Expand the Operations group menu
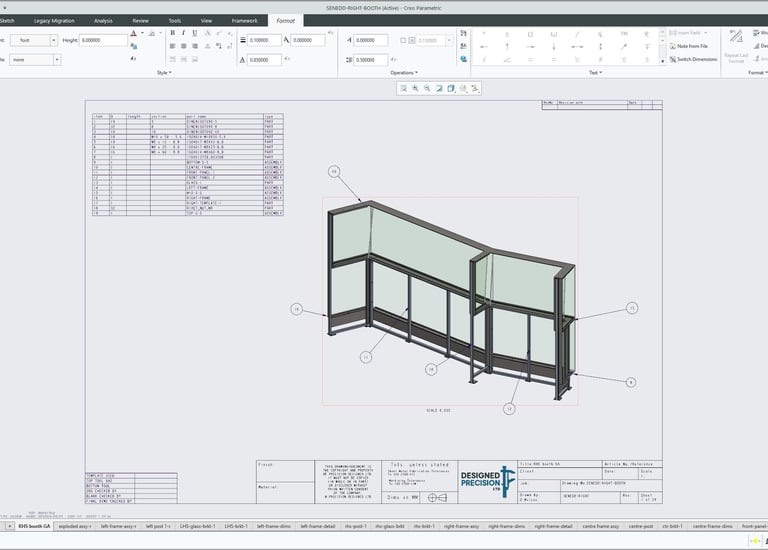 point(404,72)
